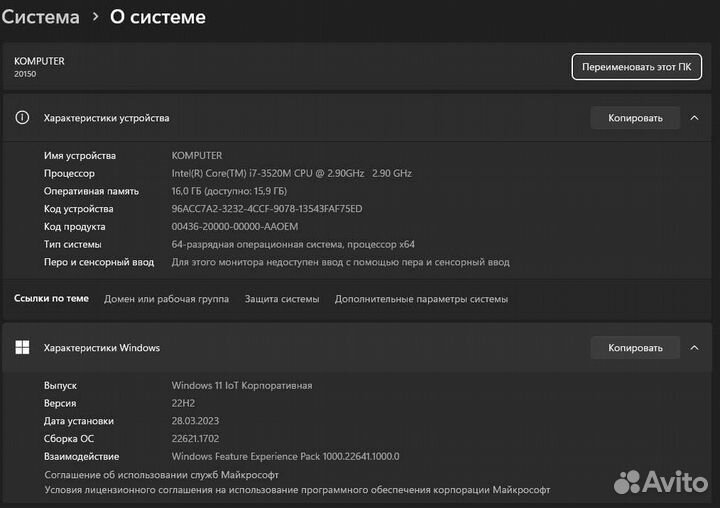Screen dimensions: 720x508
Task: Click the Windows 11 IoT Корпоративная value
Action: (x=242, y=386)
